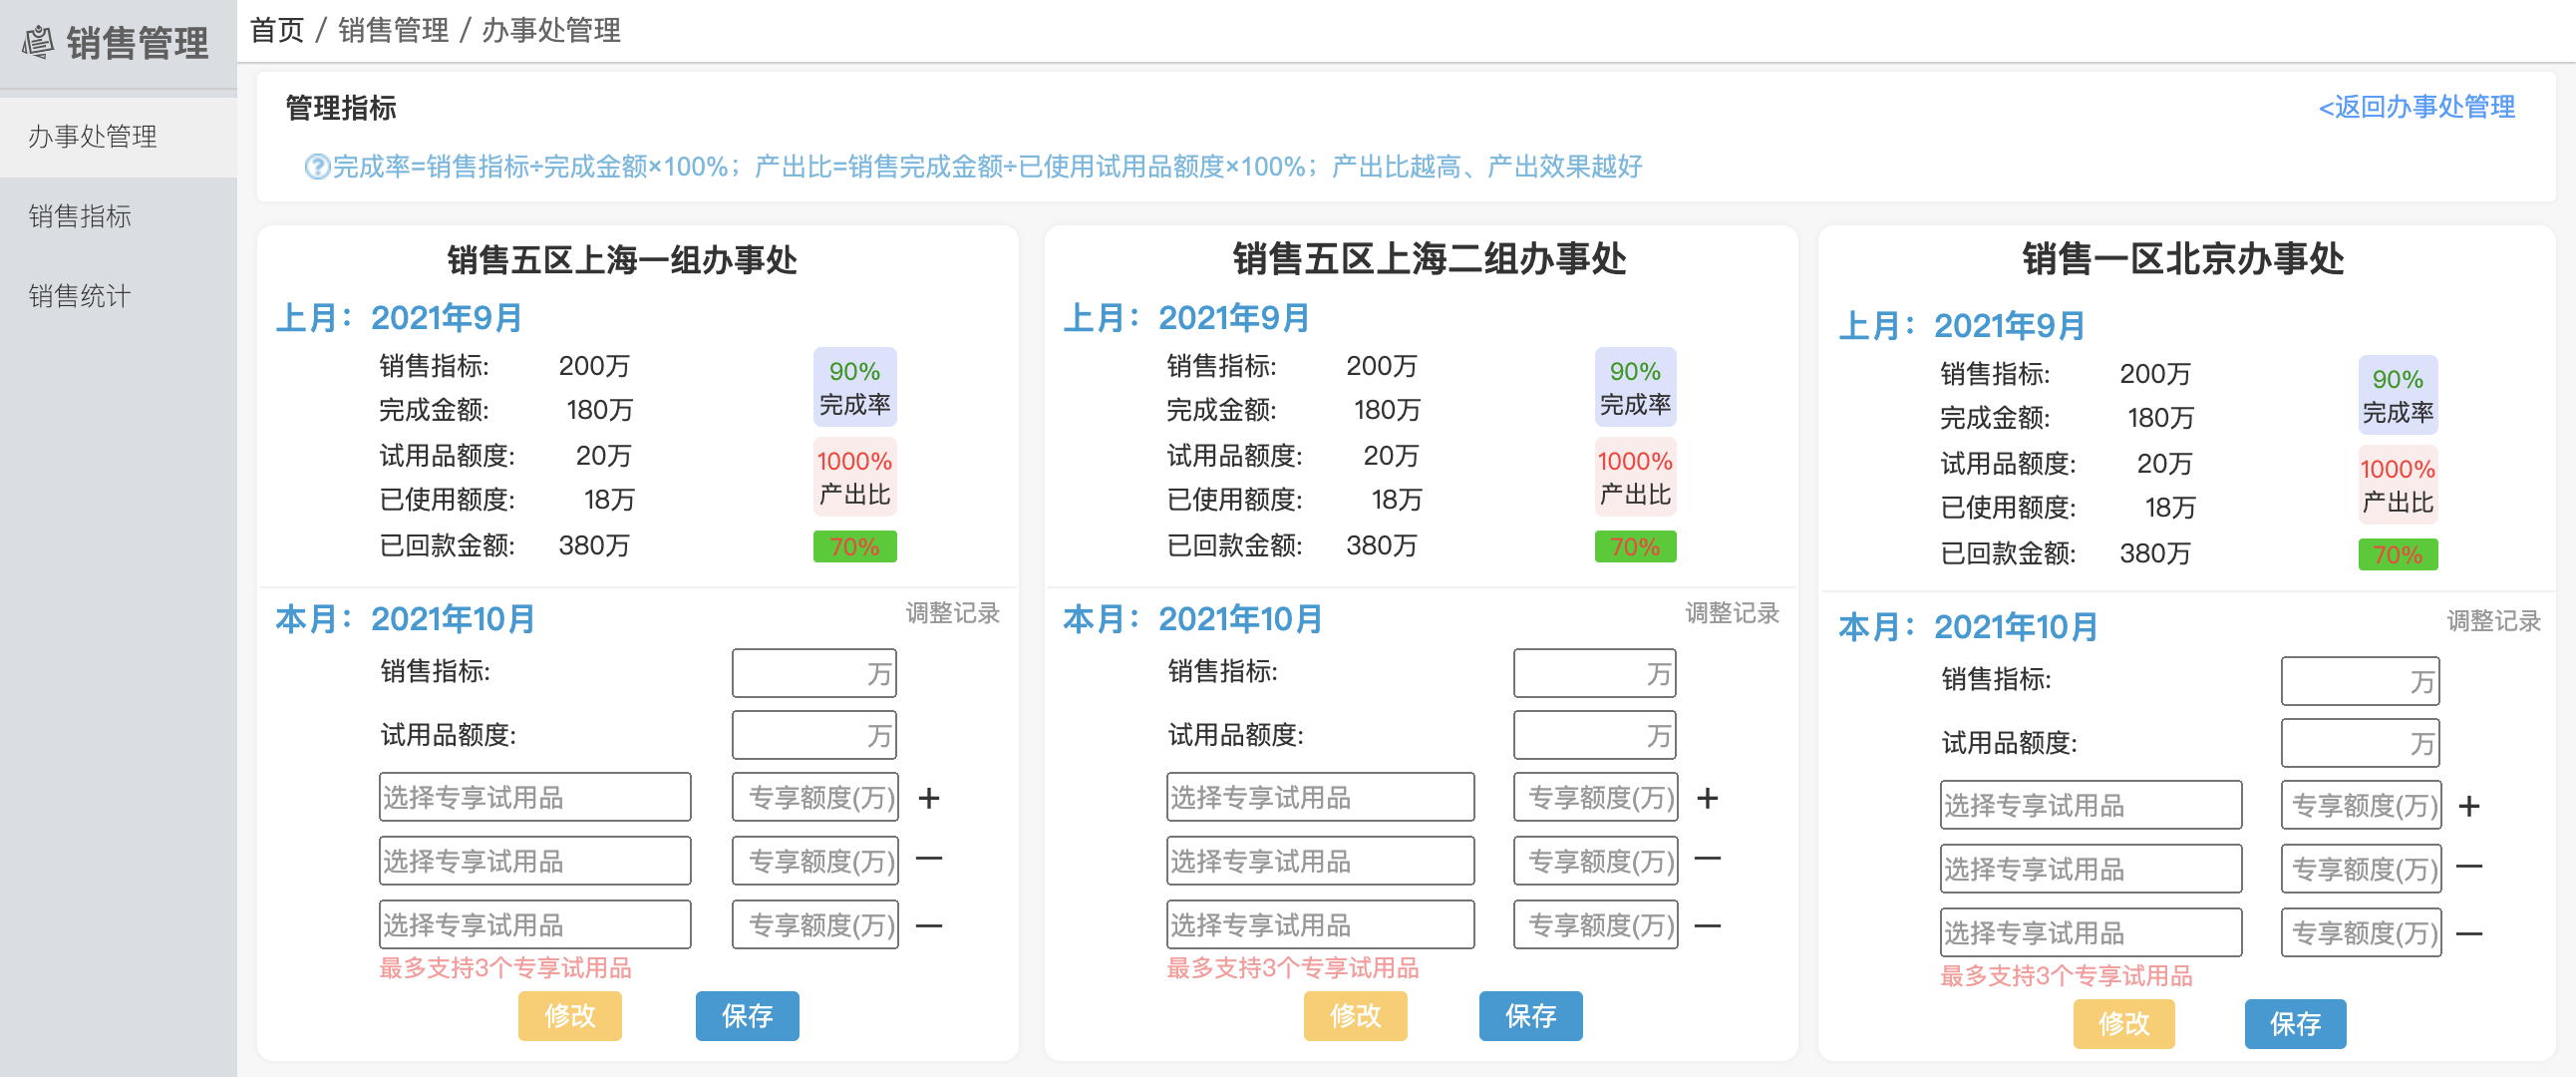Viewport: 2576px width, 1077px height.
Task: Go to 首页 in the breadcrumb
Action: 276,31
